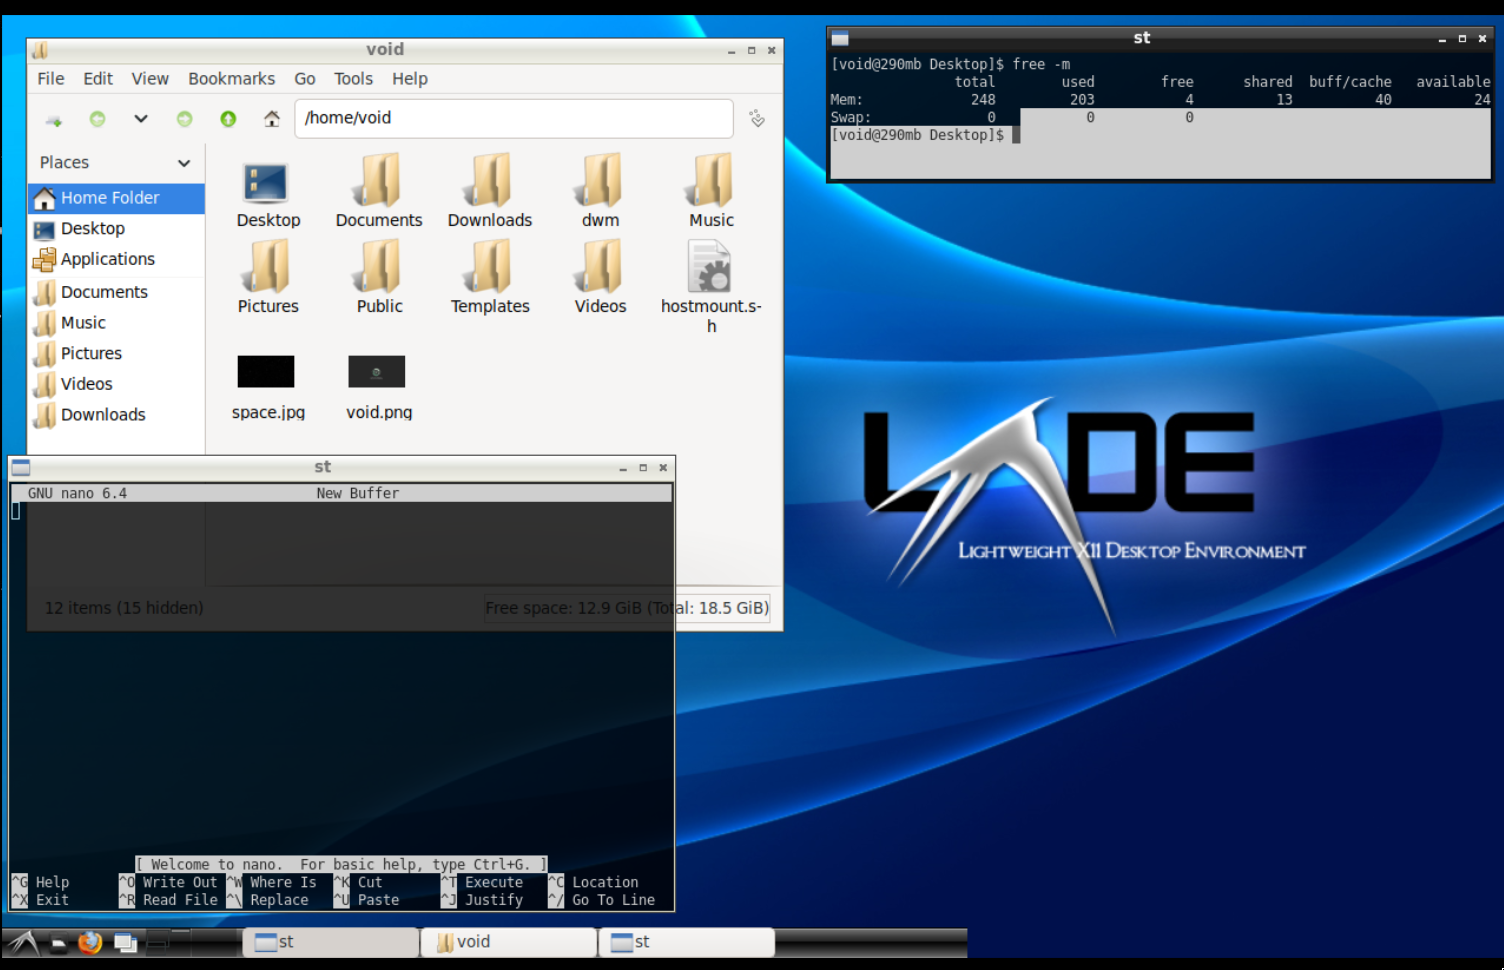Click the "available" column header in terminal
This screenshot has width=1504, height=970.
1453,82
